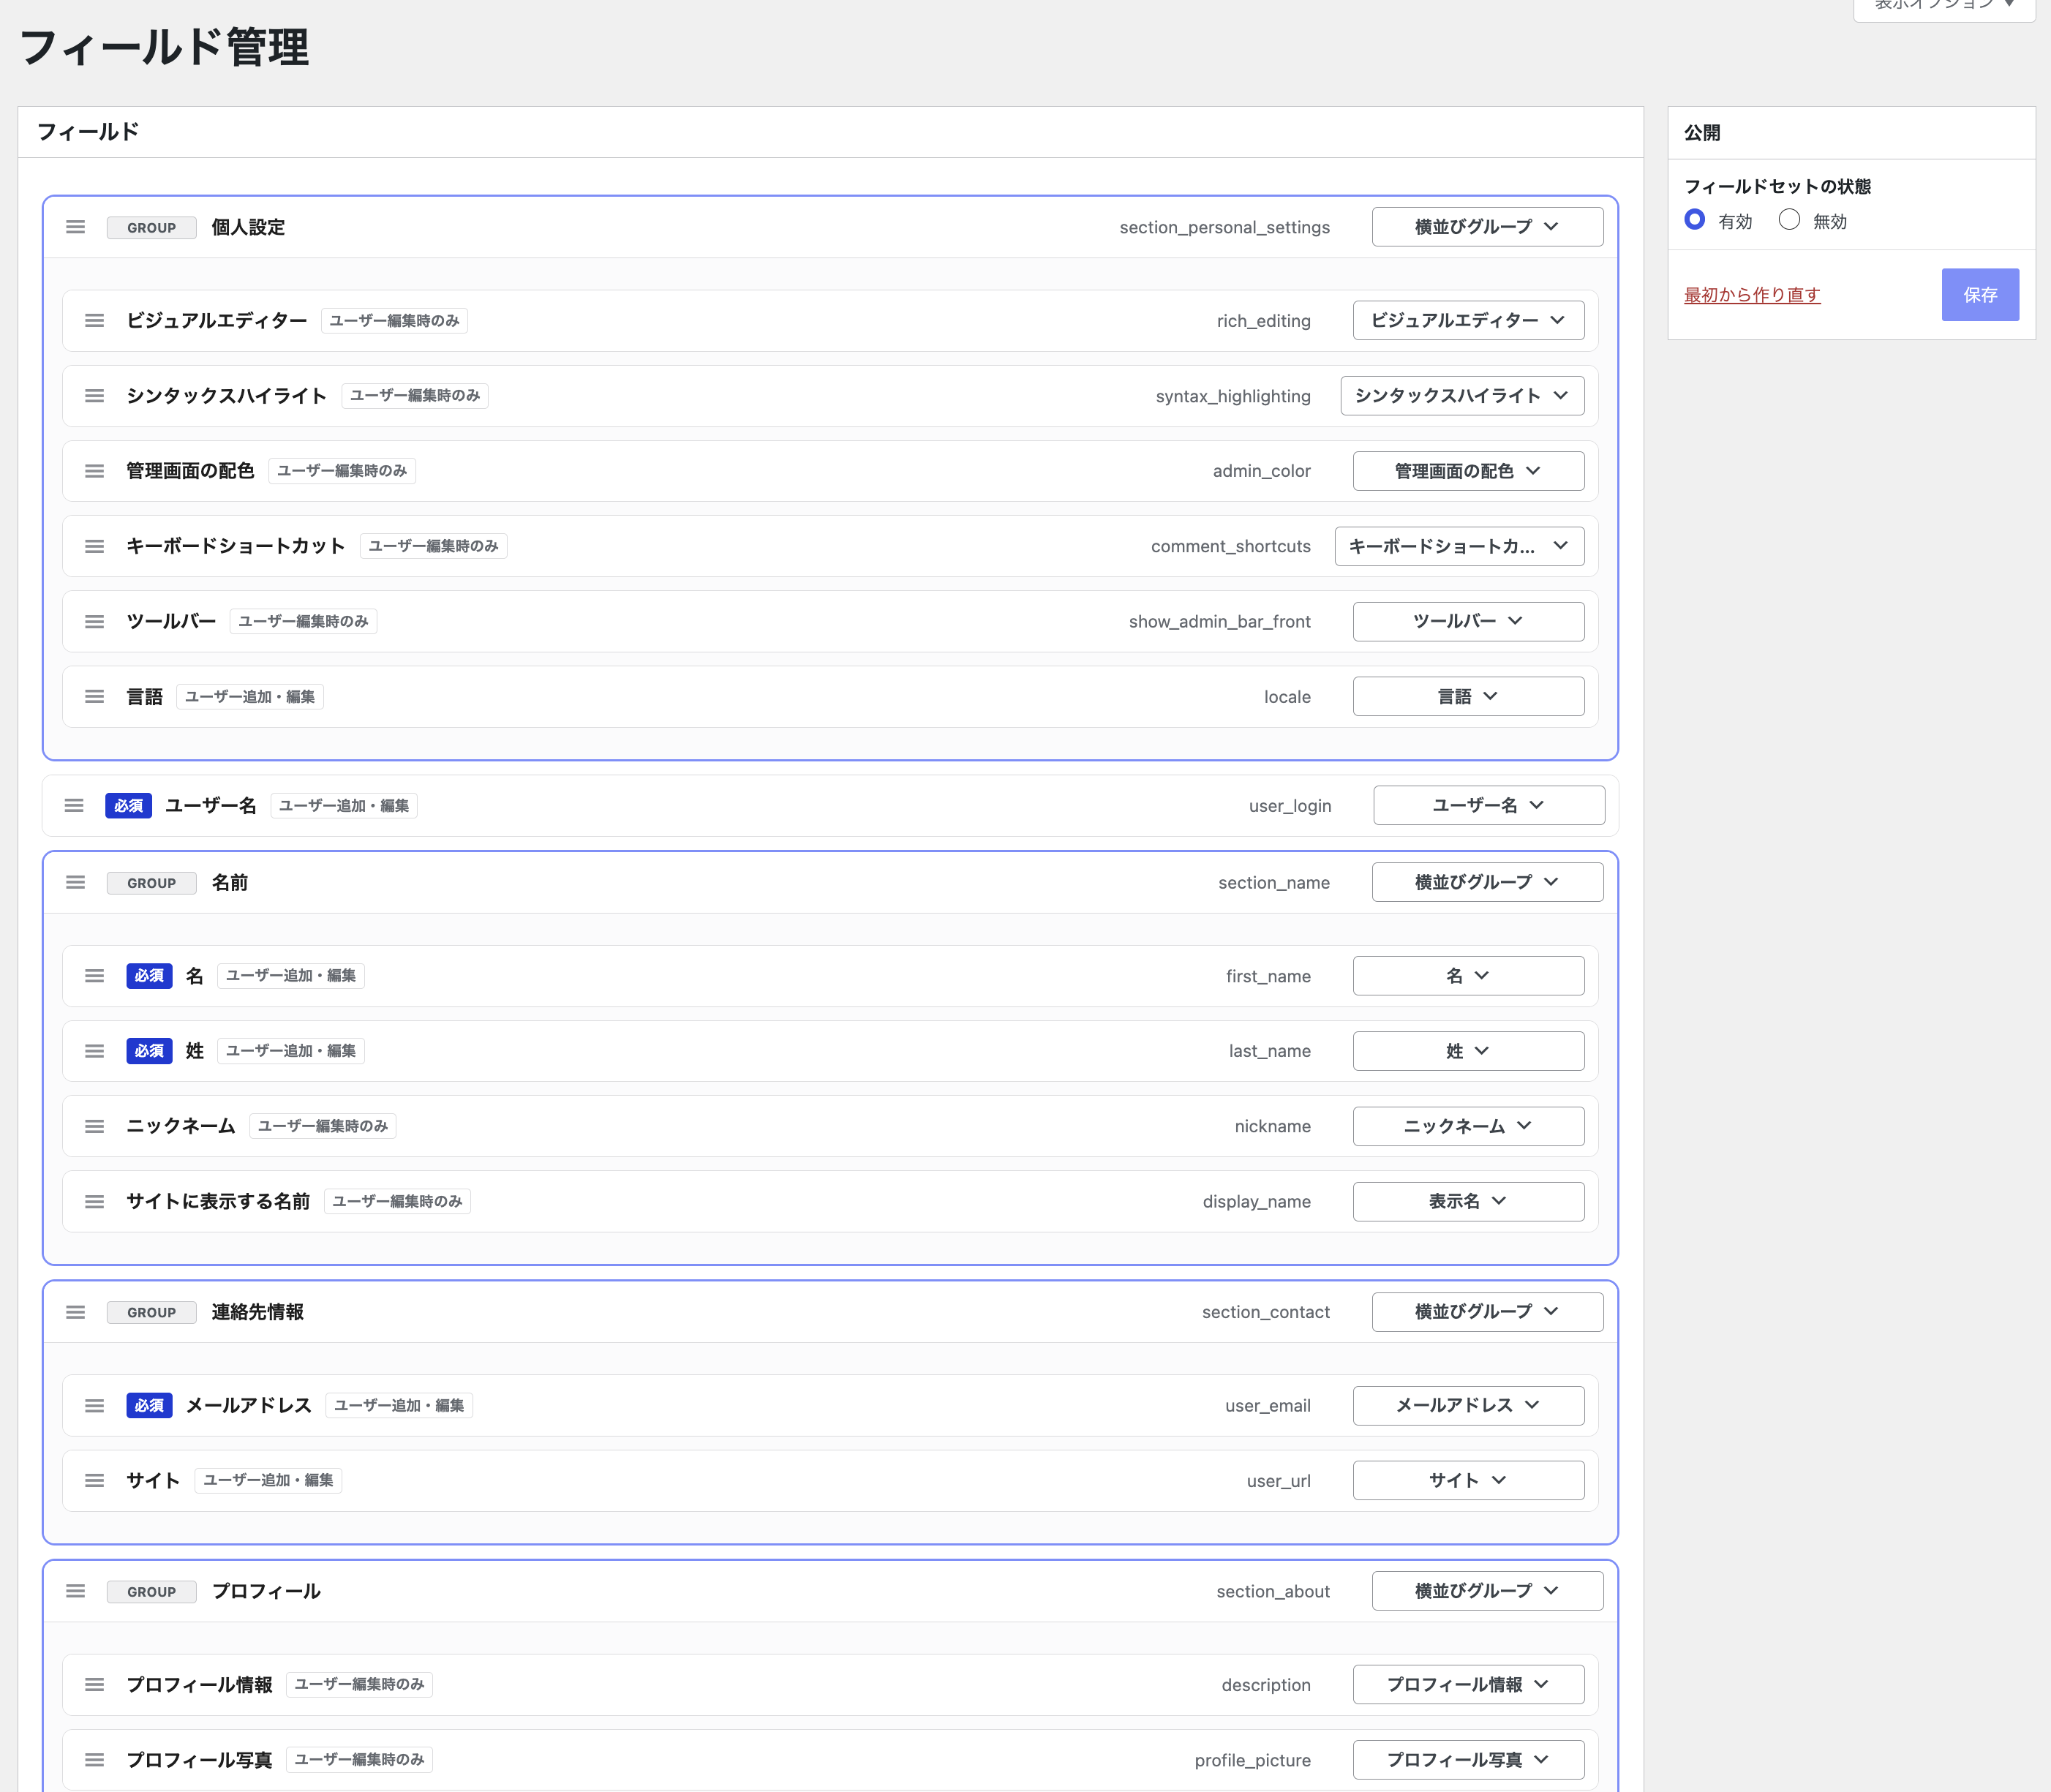Viewport: 2051px width, 1792px height.
Task: Open the シンタックスハイライト type dropdown
Action: [1462, 396]
